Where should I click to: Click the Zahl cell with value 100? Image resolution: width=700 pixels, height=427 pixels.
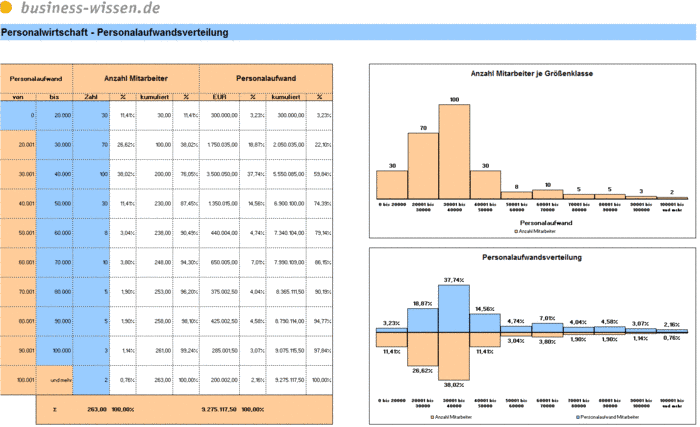(91, 174)
